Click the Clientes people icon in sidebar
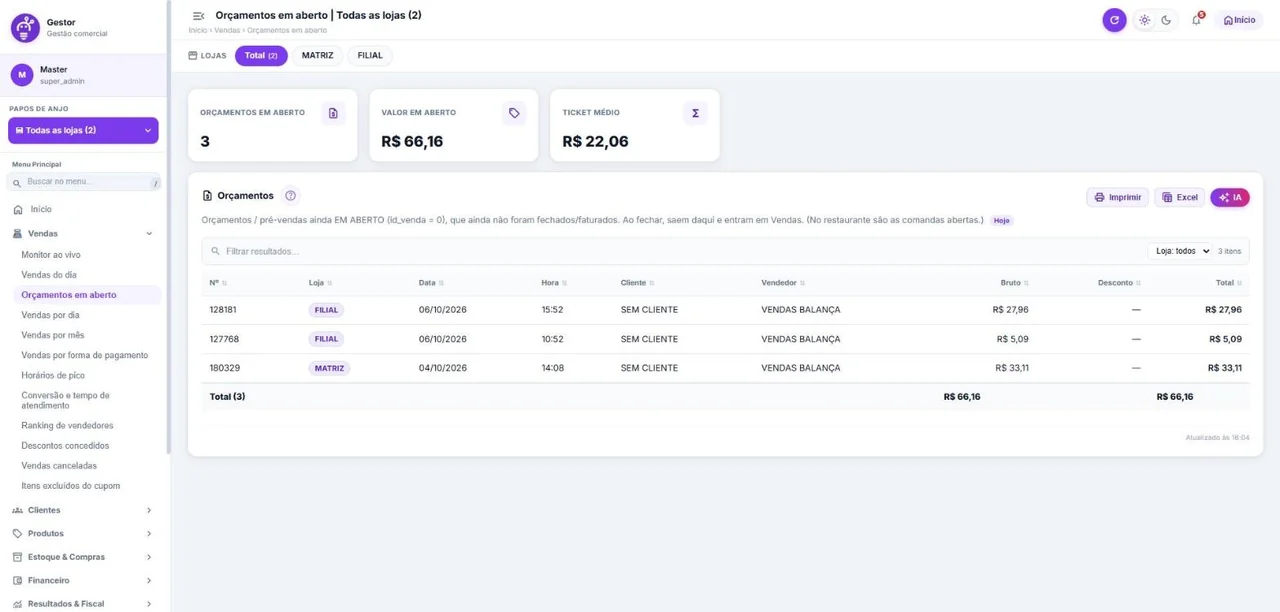Image resolution: width=1280 pixels, height=612 pixels. coord(17,510)
